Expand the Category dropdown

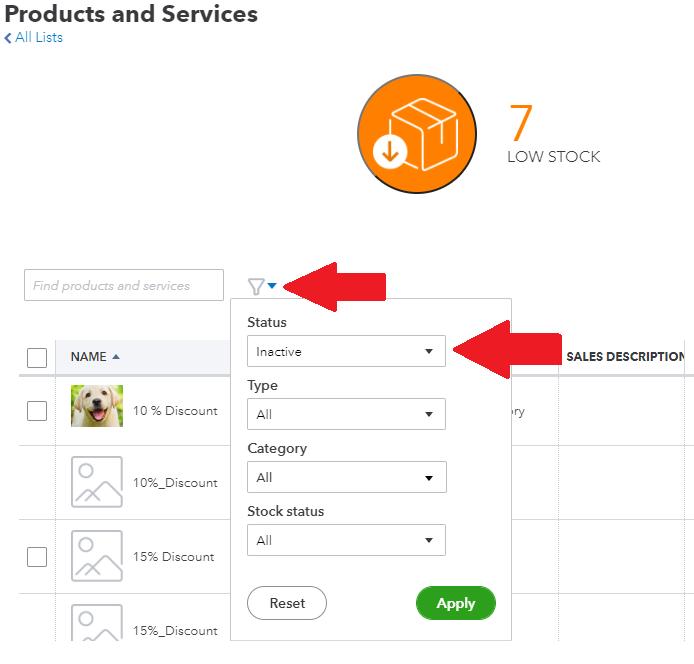(346, 477)
